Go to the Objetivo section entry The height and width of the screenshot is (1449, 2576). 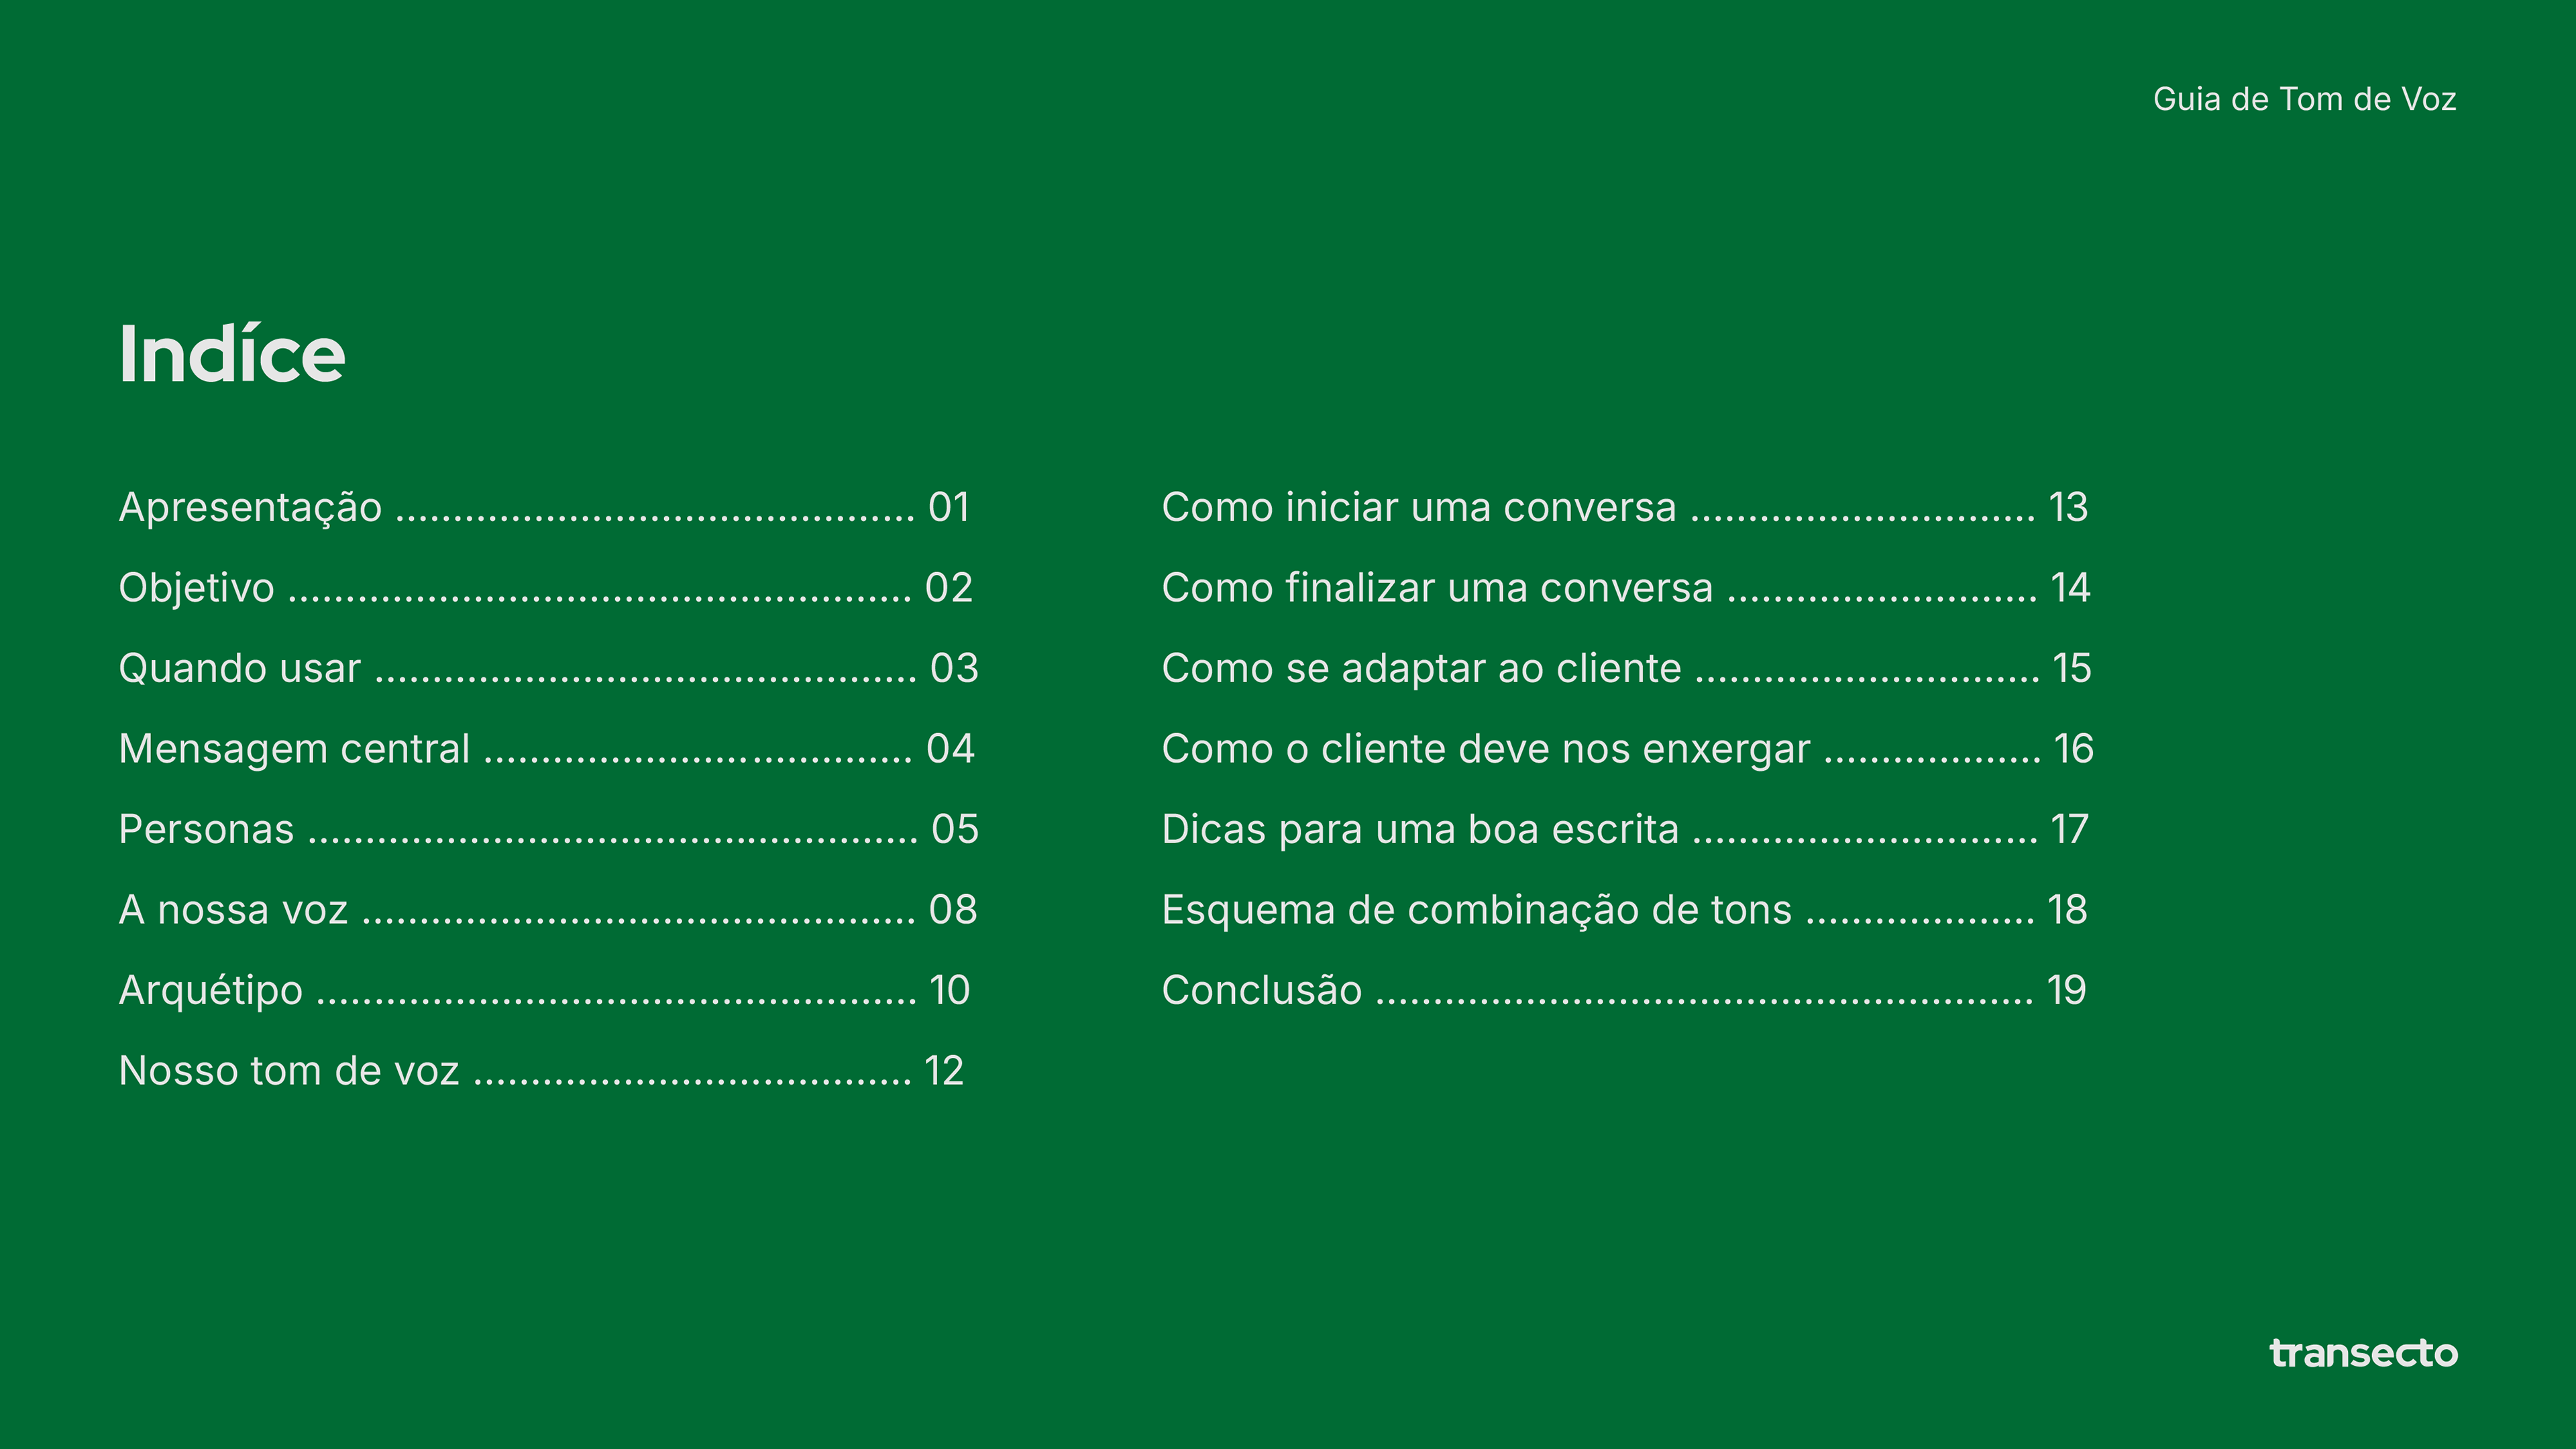pyautogui.click(x=546, y=588)
